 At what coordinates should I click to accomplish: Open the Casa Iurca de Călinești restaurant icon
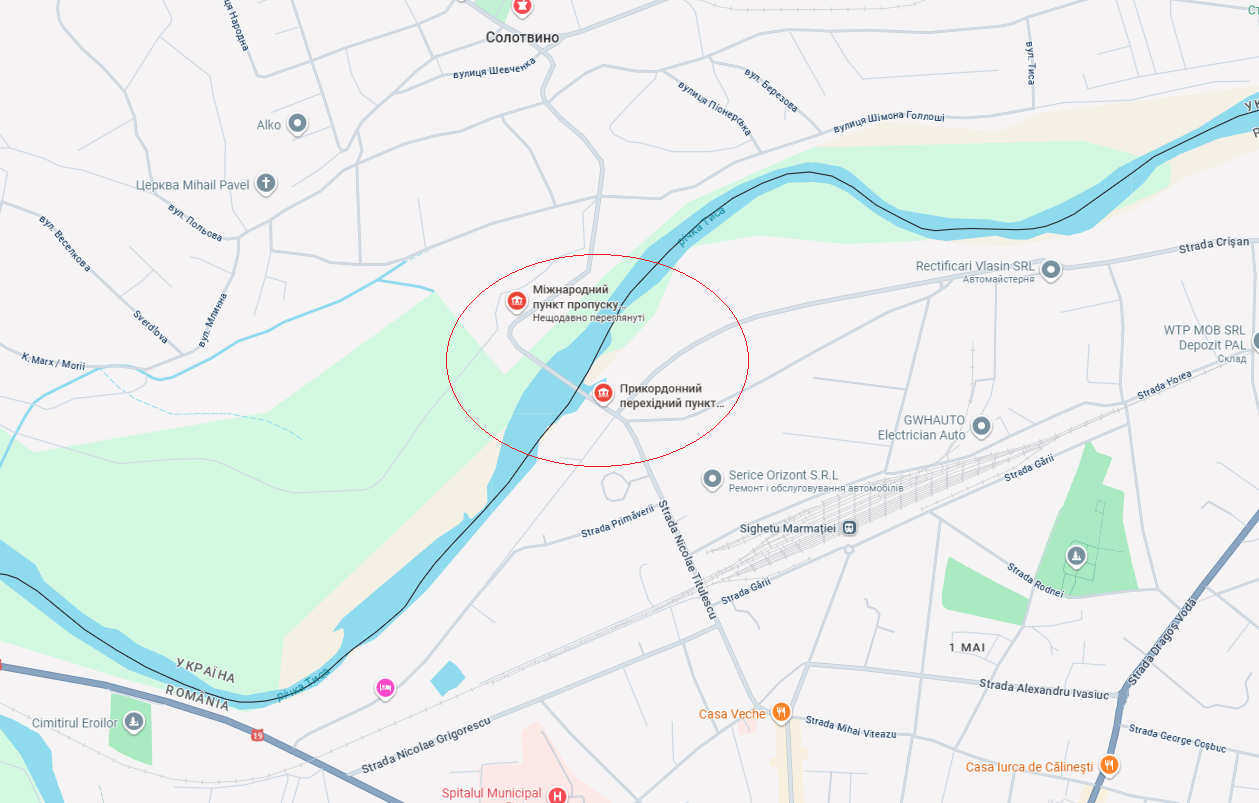(1108, 766)
